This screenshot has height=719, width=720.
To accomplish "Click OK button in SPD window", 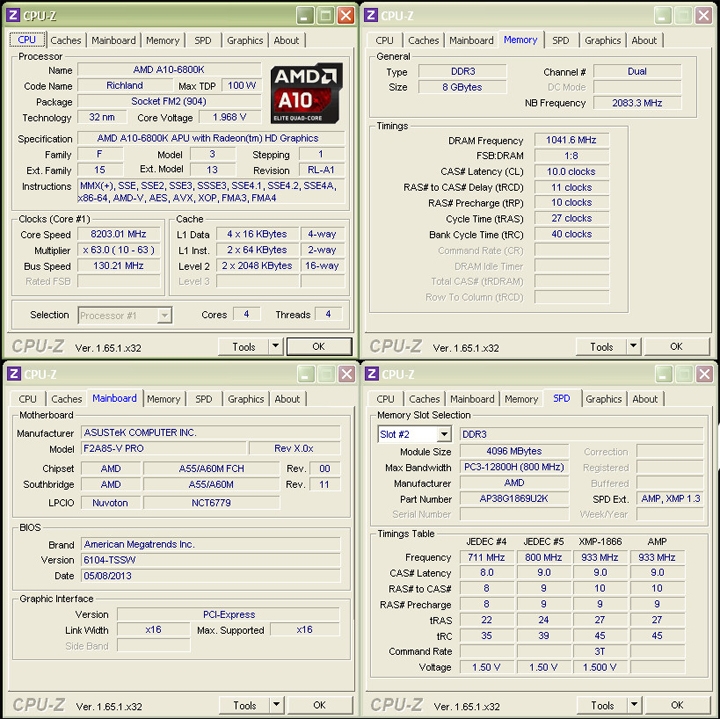I will (677, 705).
